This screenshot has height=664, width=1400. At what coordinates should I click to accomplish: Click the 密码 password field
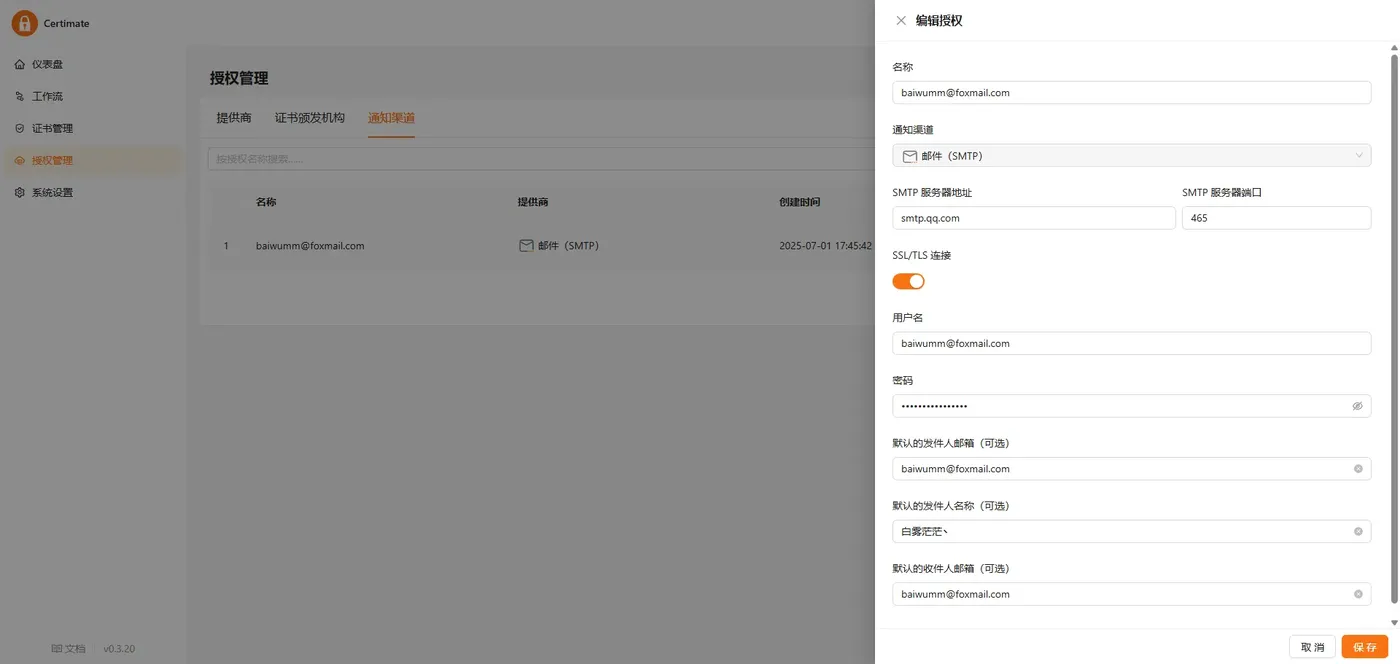tap(1131, 406)
